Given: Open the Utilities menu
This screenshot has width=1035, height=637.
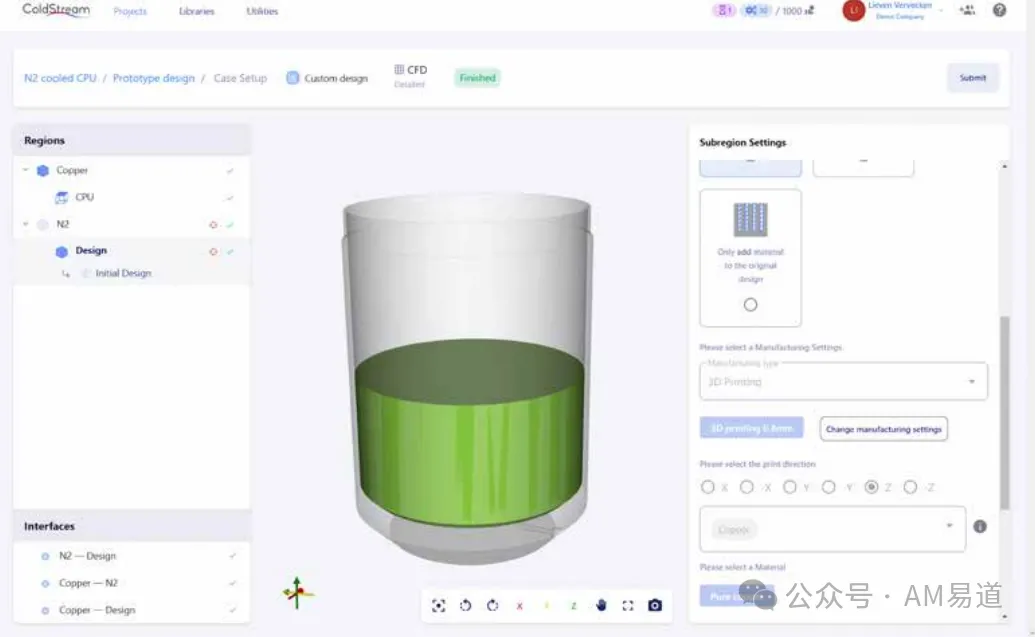Looking at the screenshot, I should tap(262, 11).
